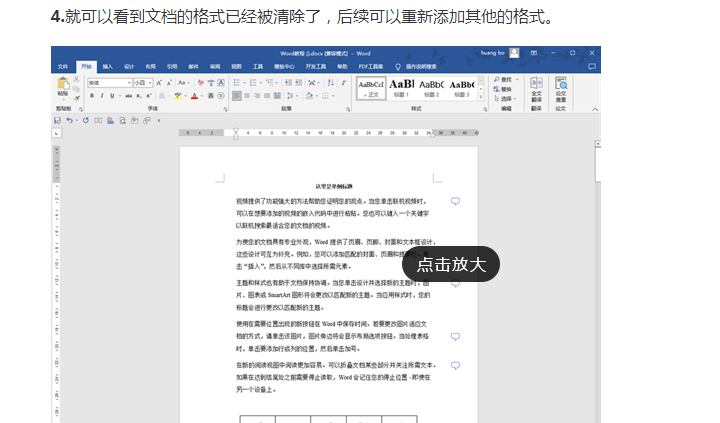
Task: Collapse the ribbon with the chevron arrow
Action: pyautogui.click(x=595, y=109)
